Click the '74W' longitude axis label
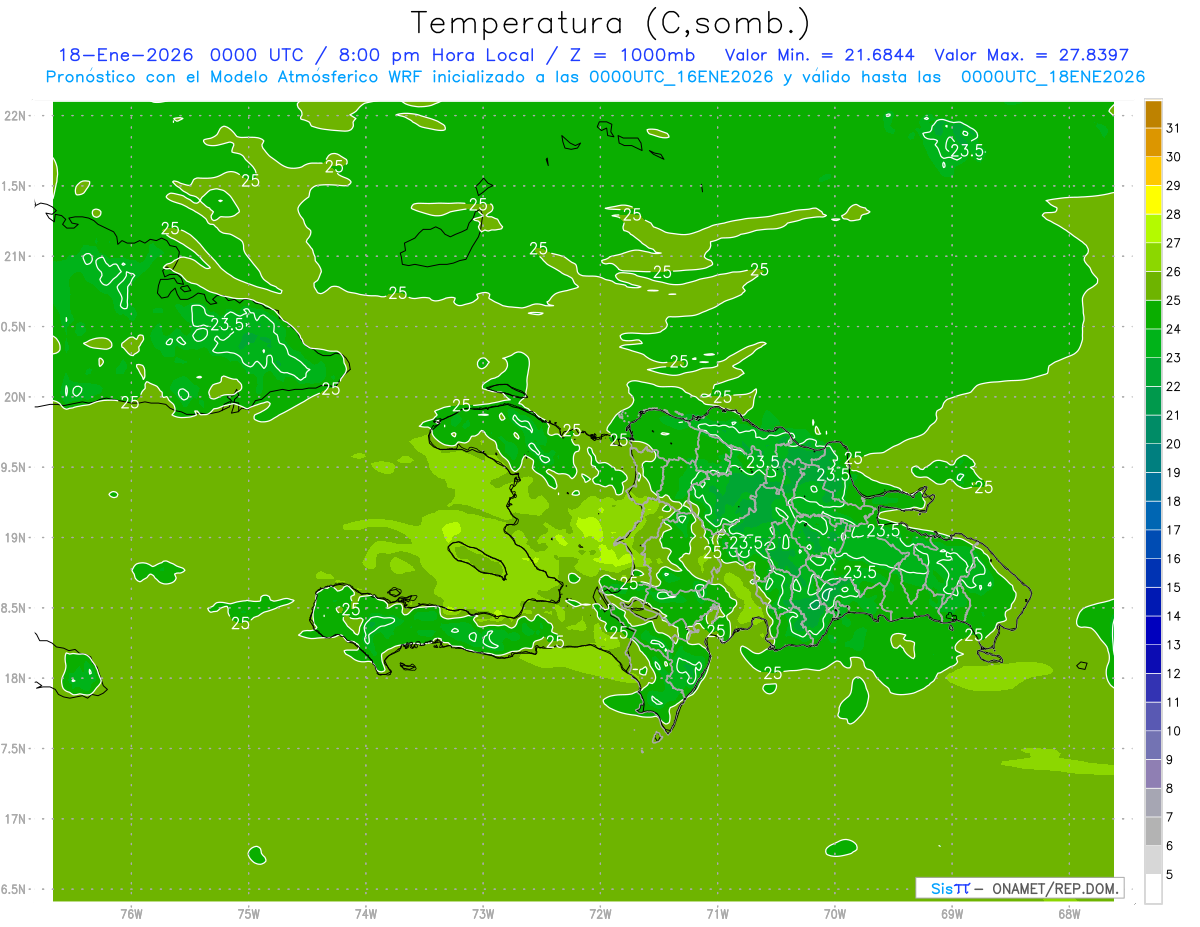Viewport: 1200px width, 927px height. [366, 914]
